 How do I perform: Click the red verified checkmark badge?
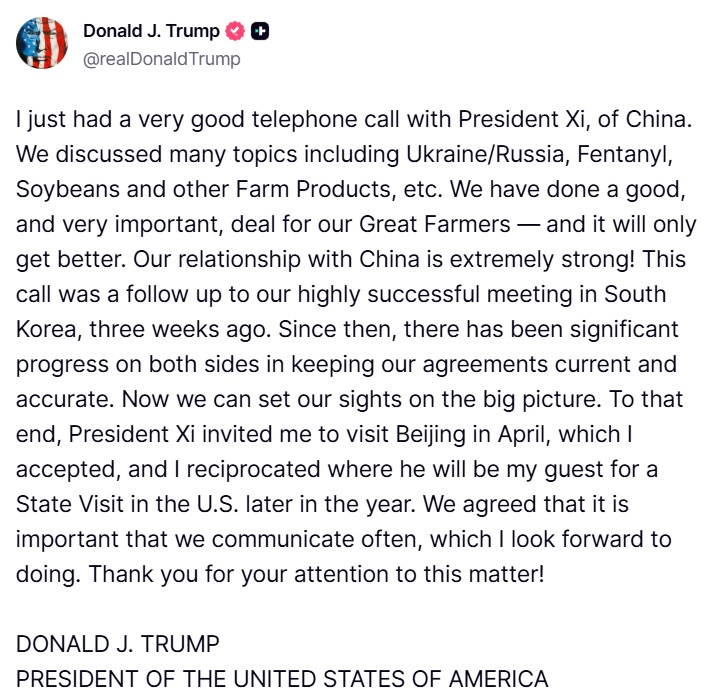pyautogui.click(x=235, y=31)
